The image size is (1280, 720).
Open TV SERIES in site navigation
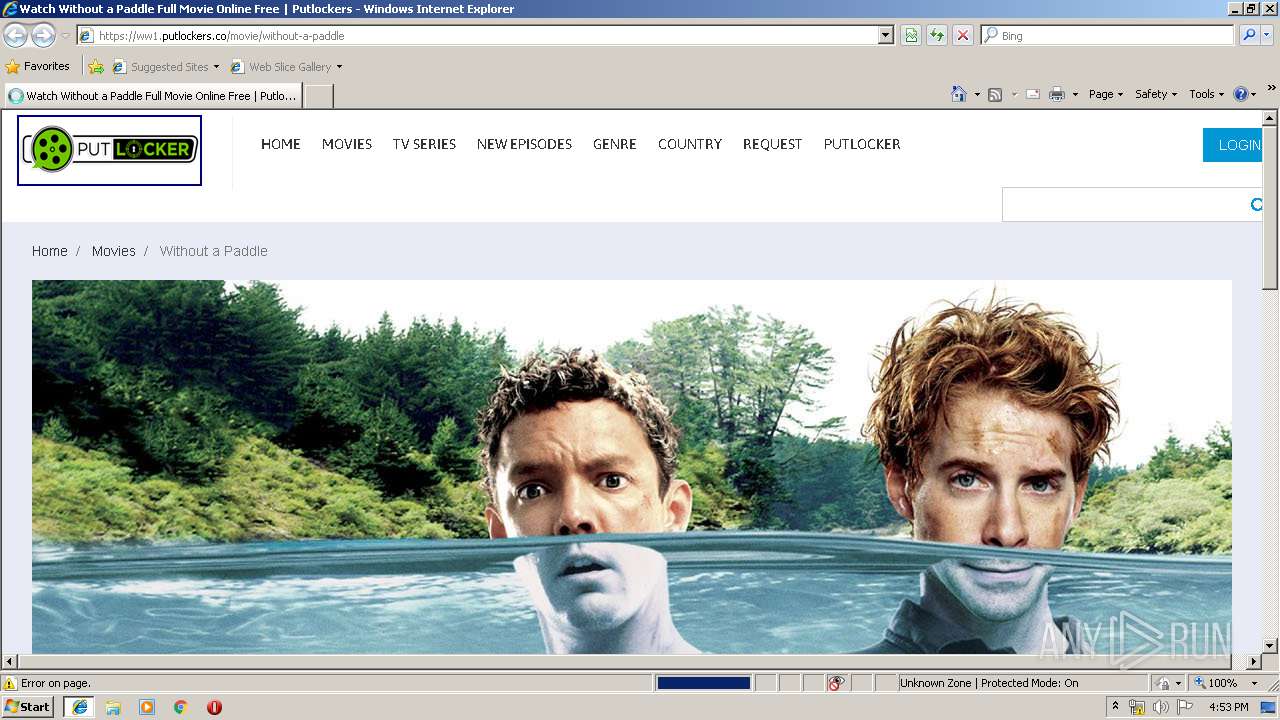point(424,144)
